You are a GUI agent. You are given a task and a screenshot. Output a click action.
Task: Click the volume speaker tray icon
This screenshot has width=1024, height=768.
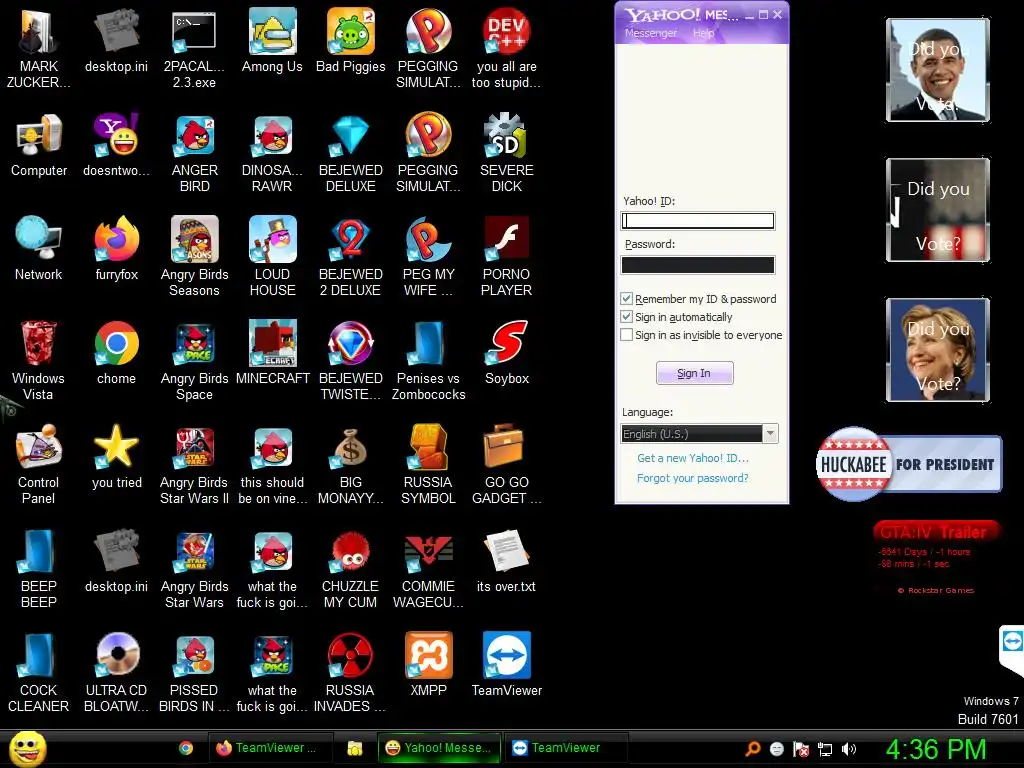[849, 749]
